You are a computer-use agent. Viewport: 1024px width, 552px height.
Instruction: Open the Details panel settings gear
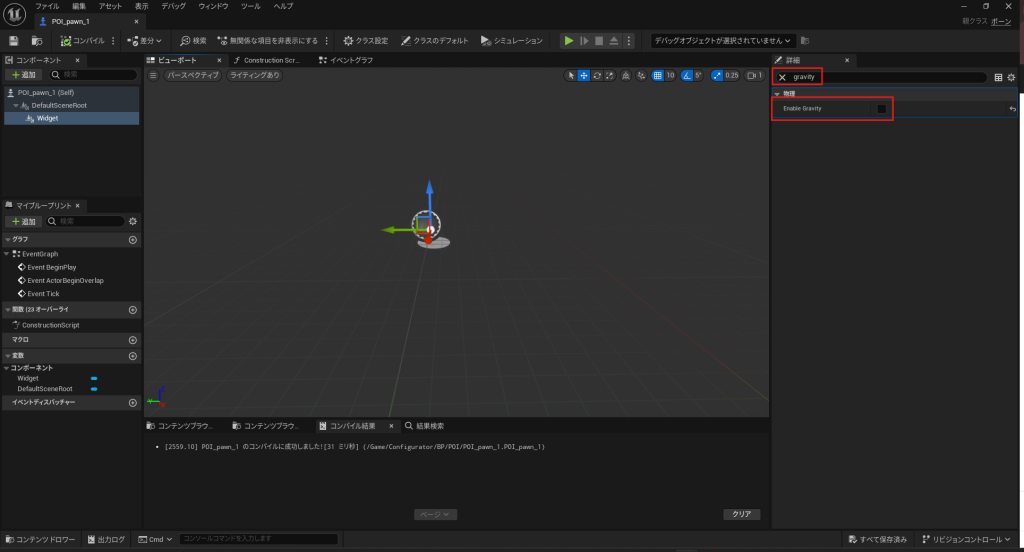1011,77
